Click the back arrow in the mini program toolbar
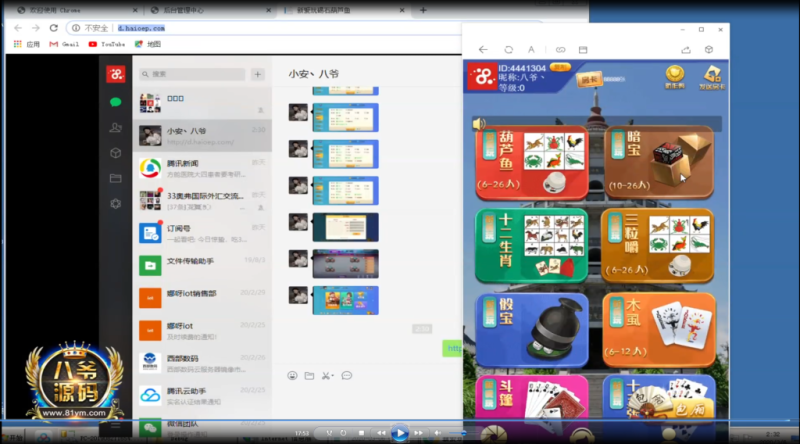Viewport: 800px width, 444px height. (483, 49)
